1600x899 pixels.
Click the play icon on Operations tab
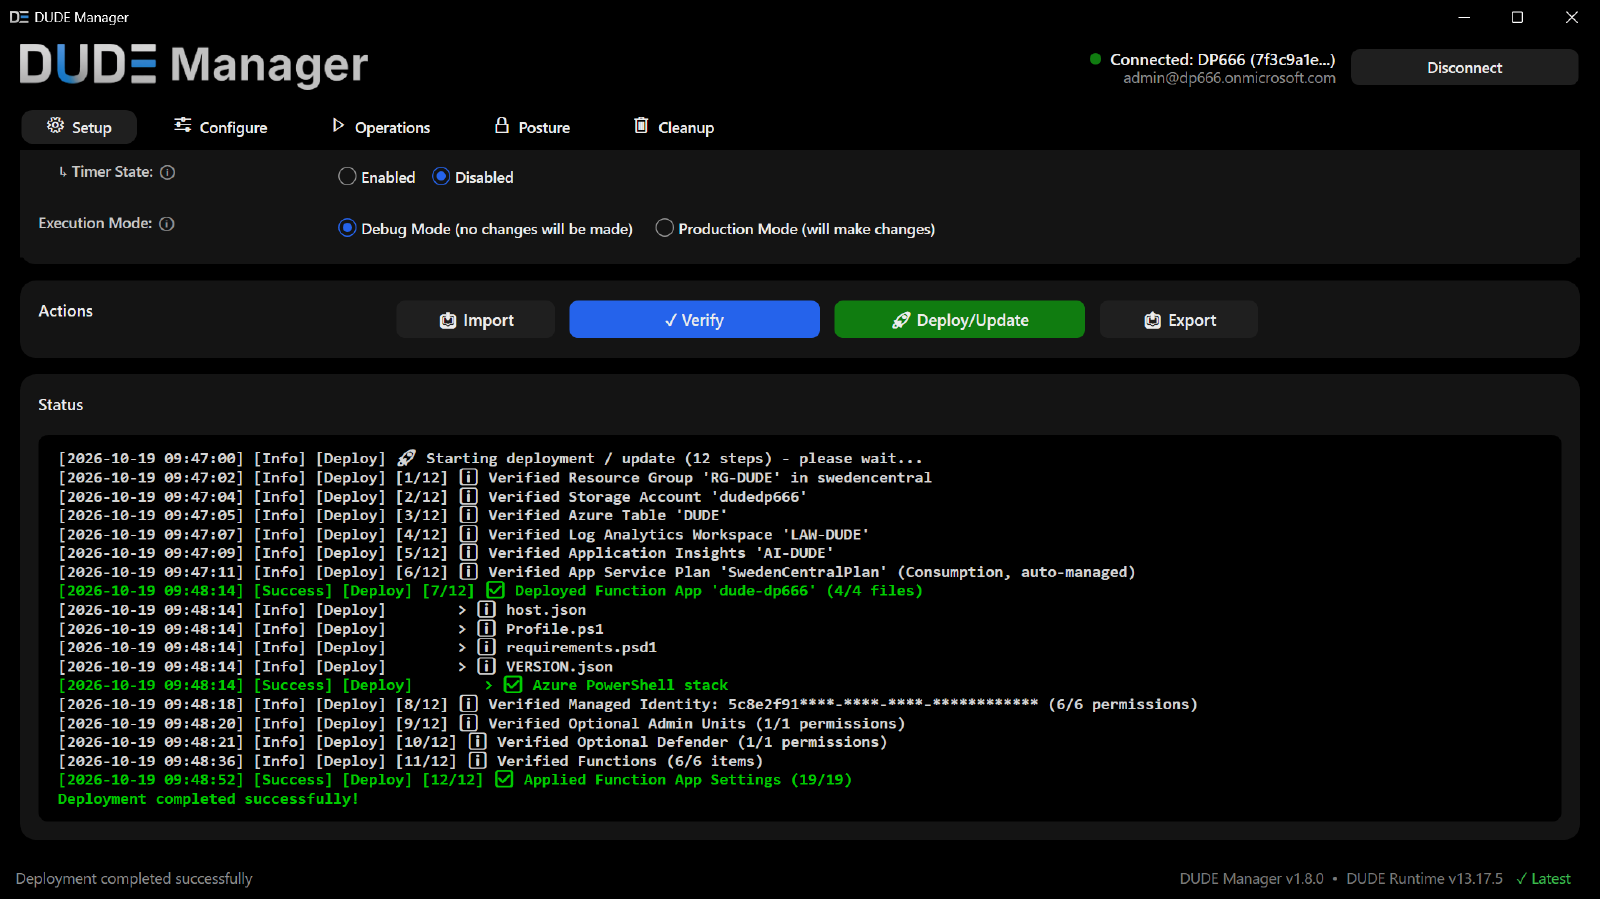(x=338, y=125)
